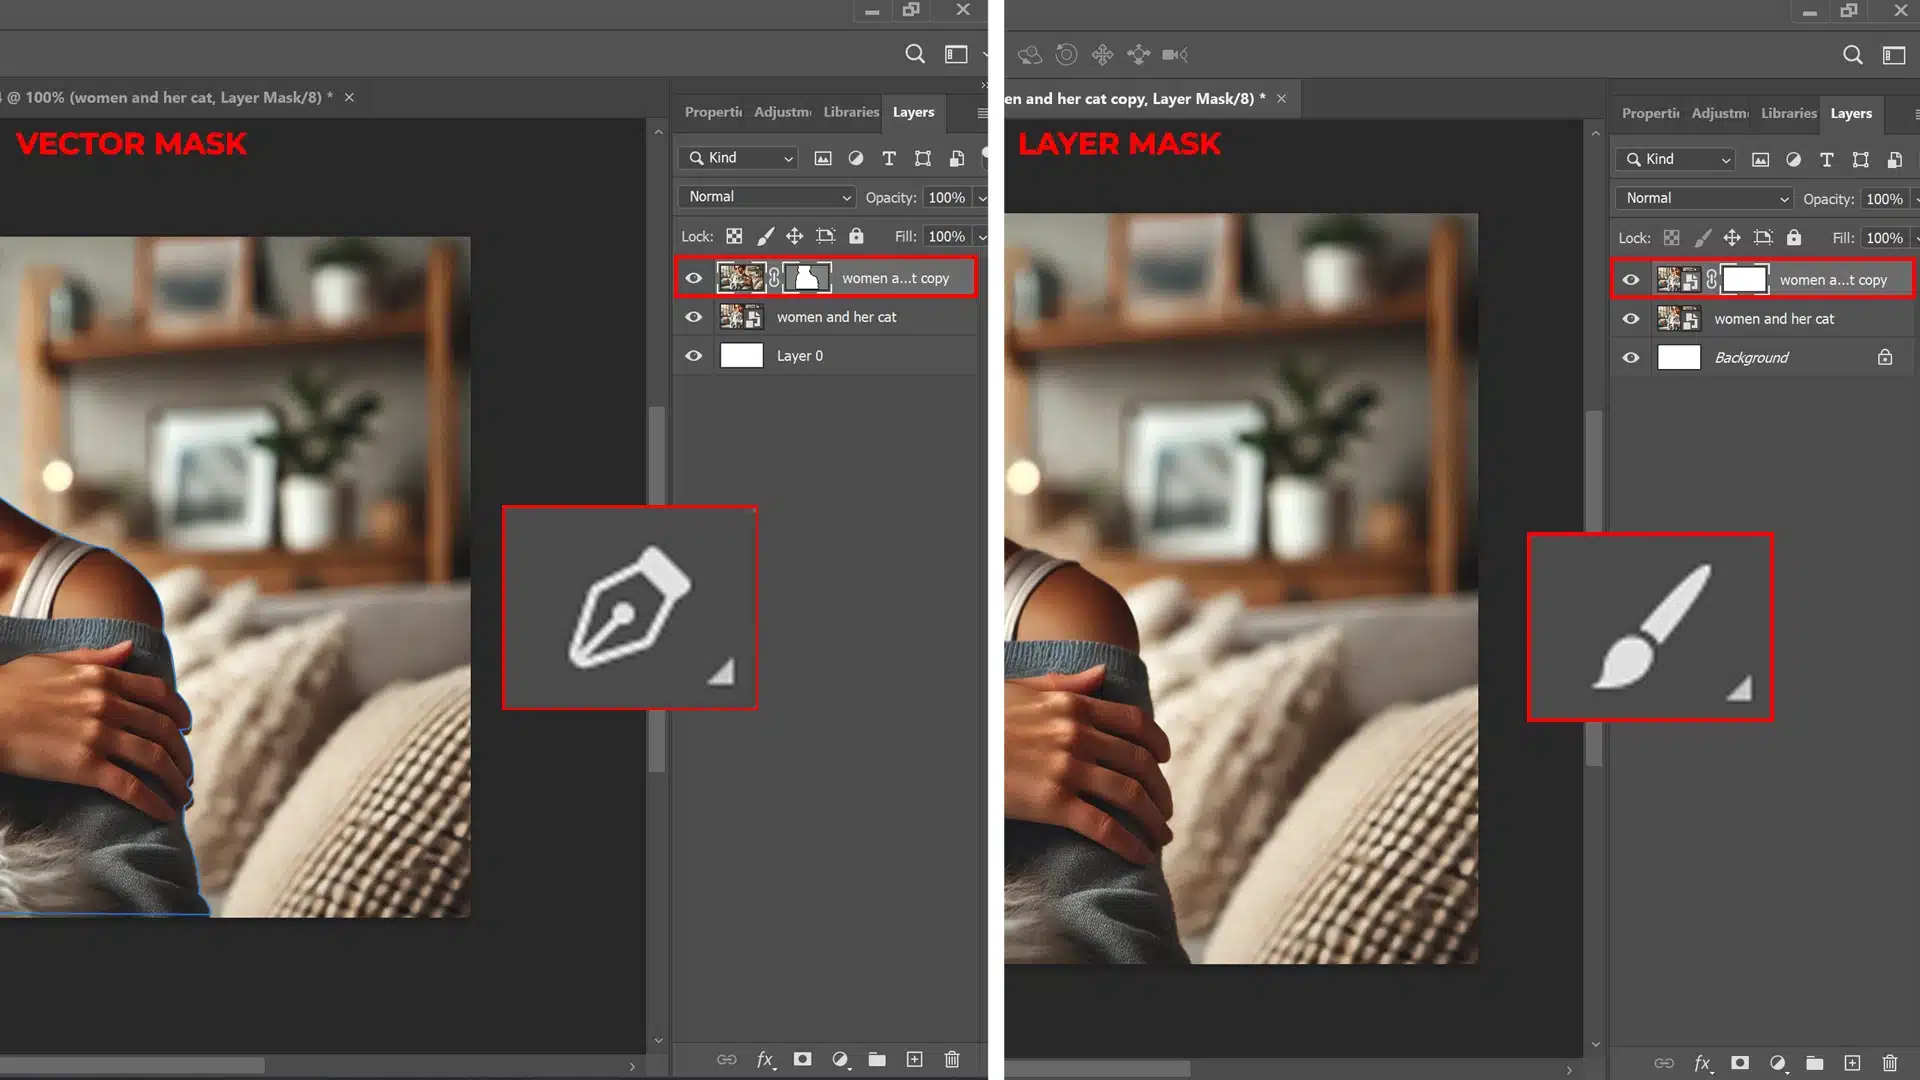Create new layer in the Layer Mask window

pyautogui.click(x=1852, y=1063)
